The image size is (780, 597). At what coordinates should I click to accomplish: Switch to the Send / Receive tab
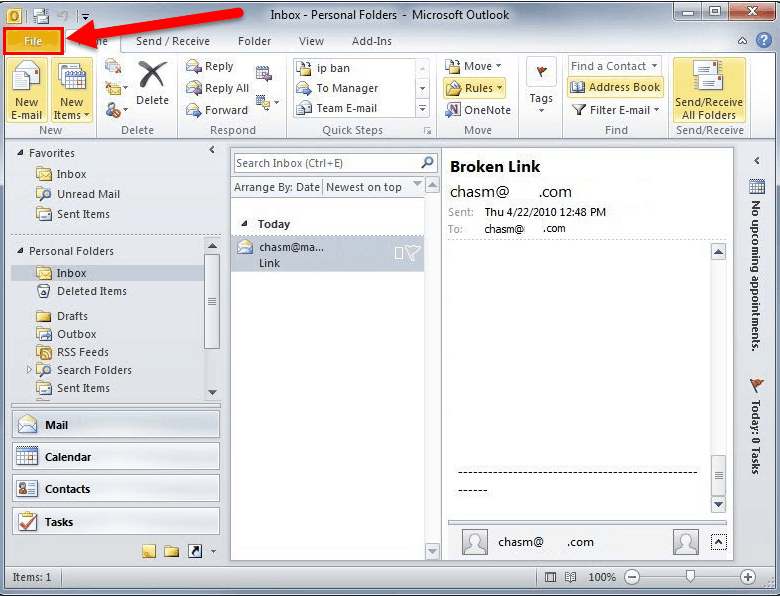(x=173, y=41)
